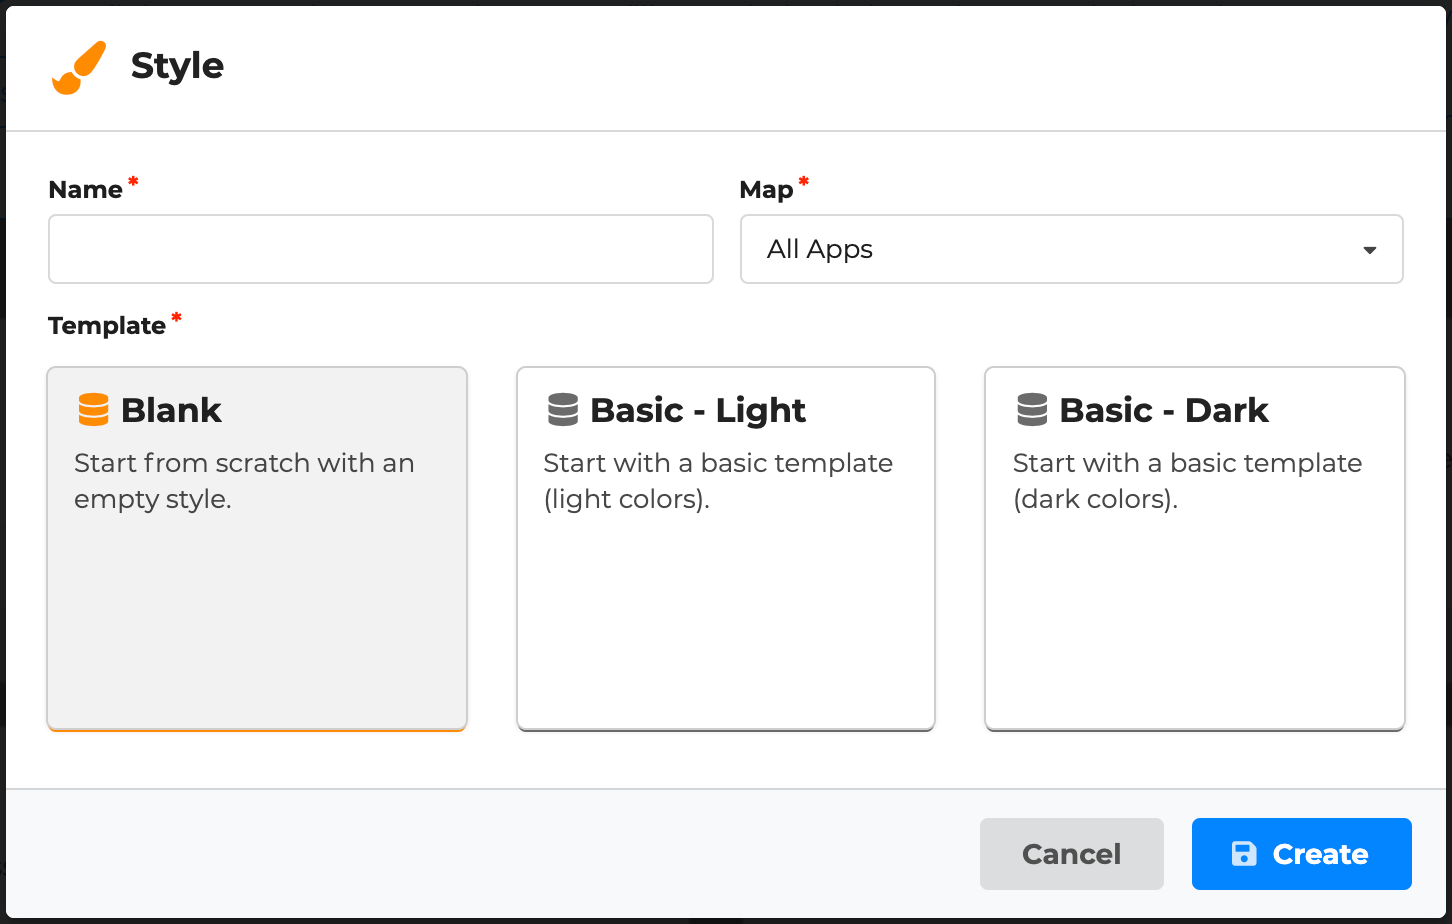Click the Create button label
Screen dimensions: 1452x924
pyautogui.click(x=1320, y=854)
